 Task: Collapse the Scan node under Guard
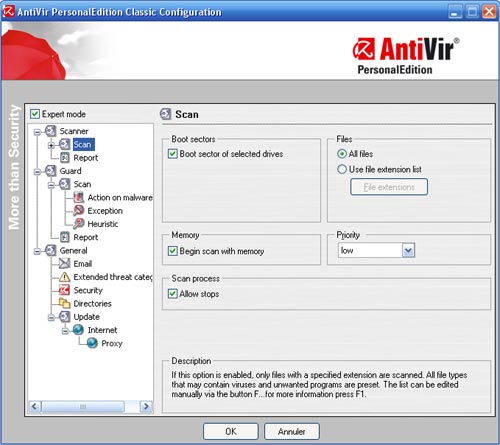51,185
